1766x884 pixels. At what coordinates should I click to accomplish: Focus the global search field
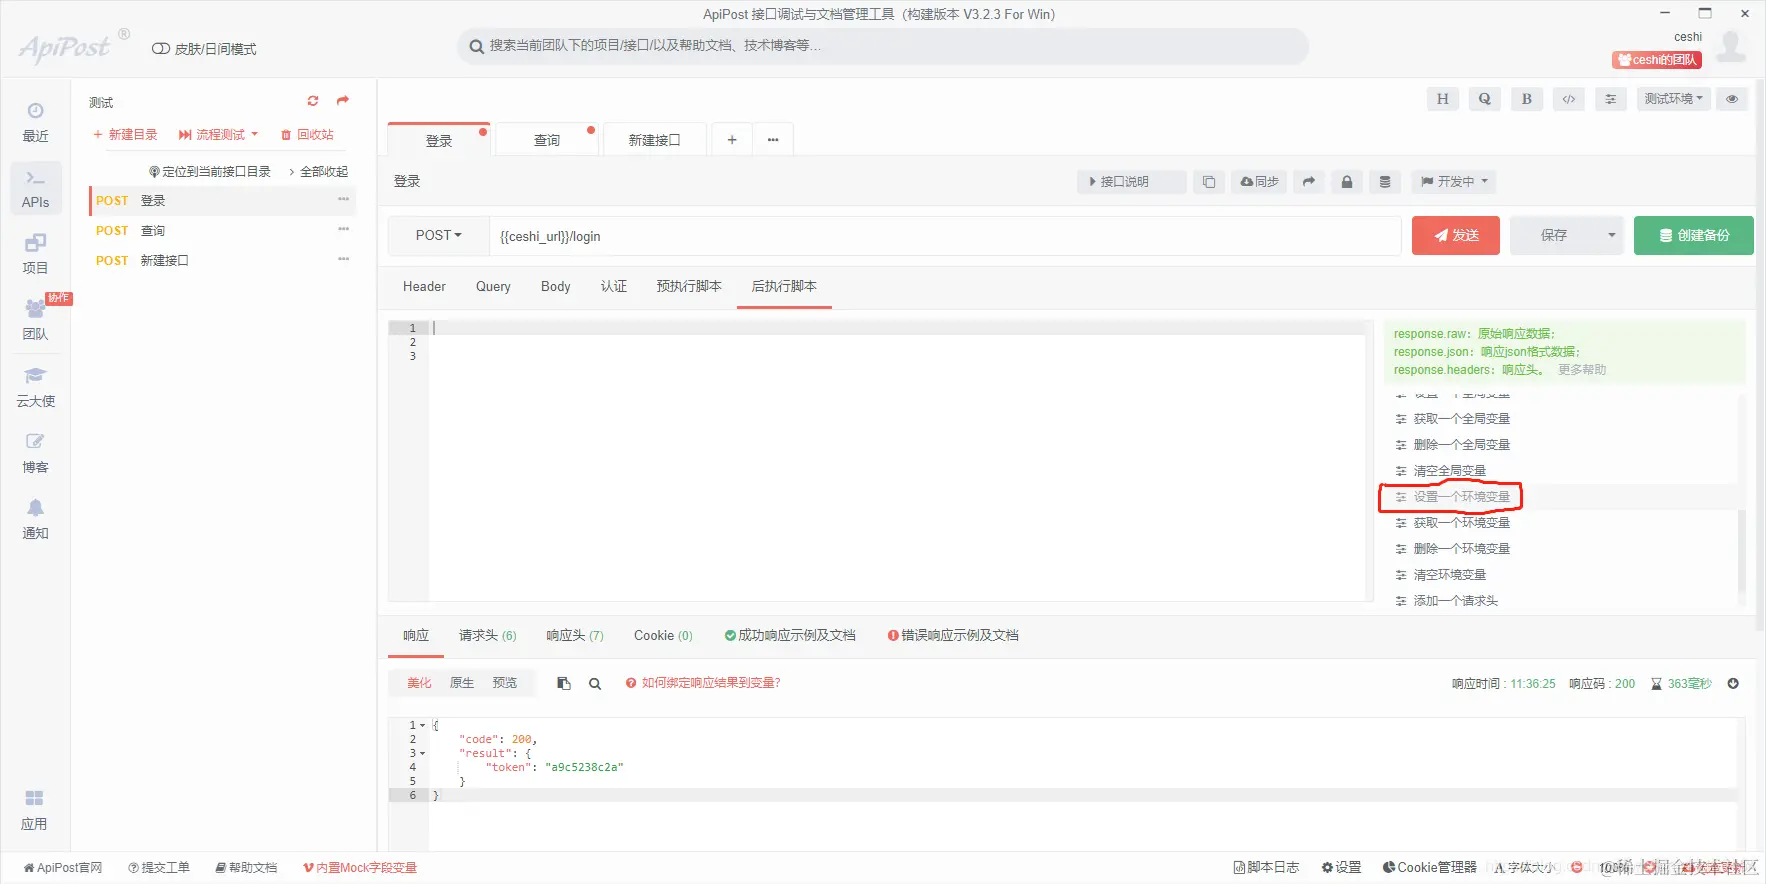coord(883,46)
